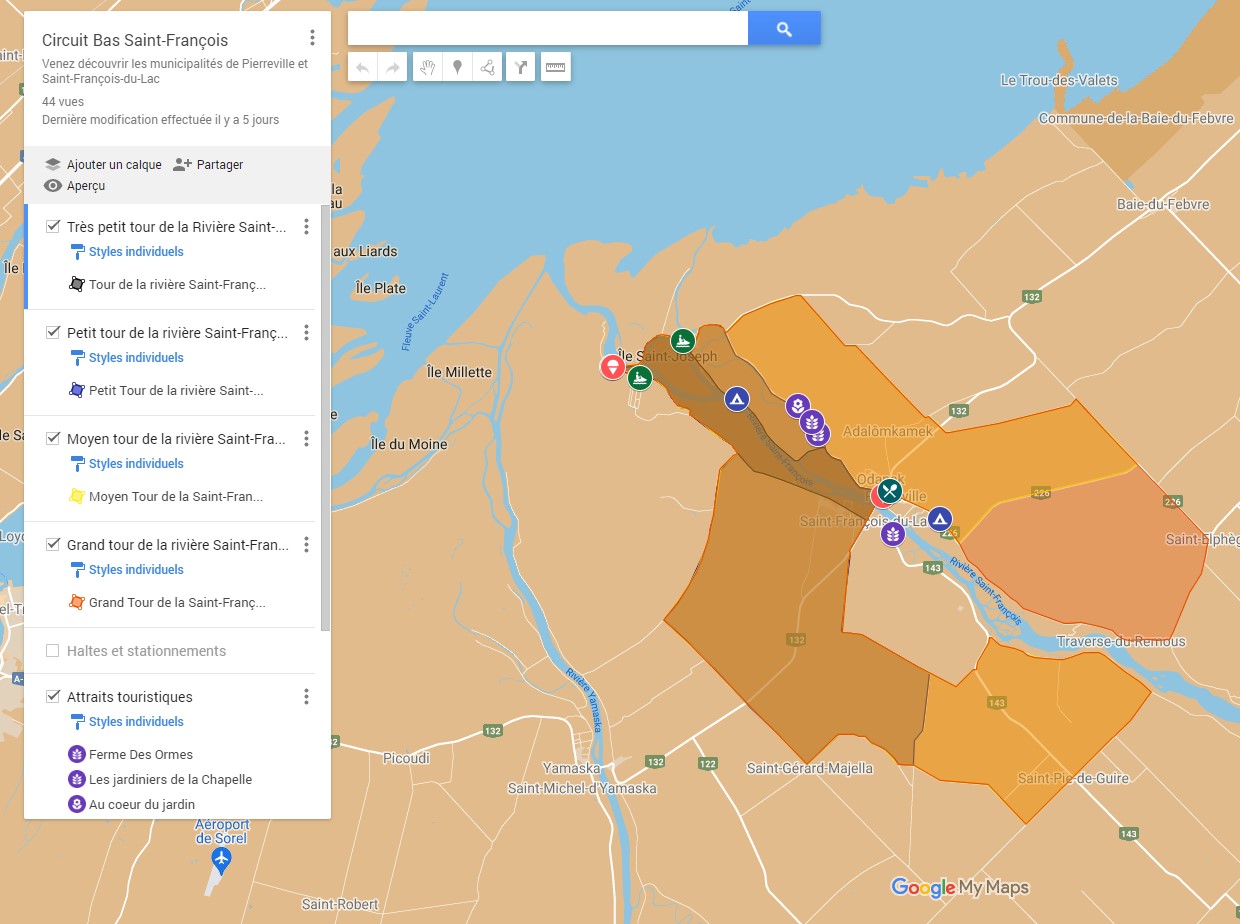Open the map title three-dot options menu
This screenshot has height=924, width=1240.
(312, 38)
